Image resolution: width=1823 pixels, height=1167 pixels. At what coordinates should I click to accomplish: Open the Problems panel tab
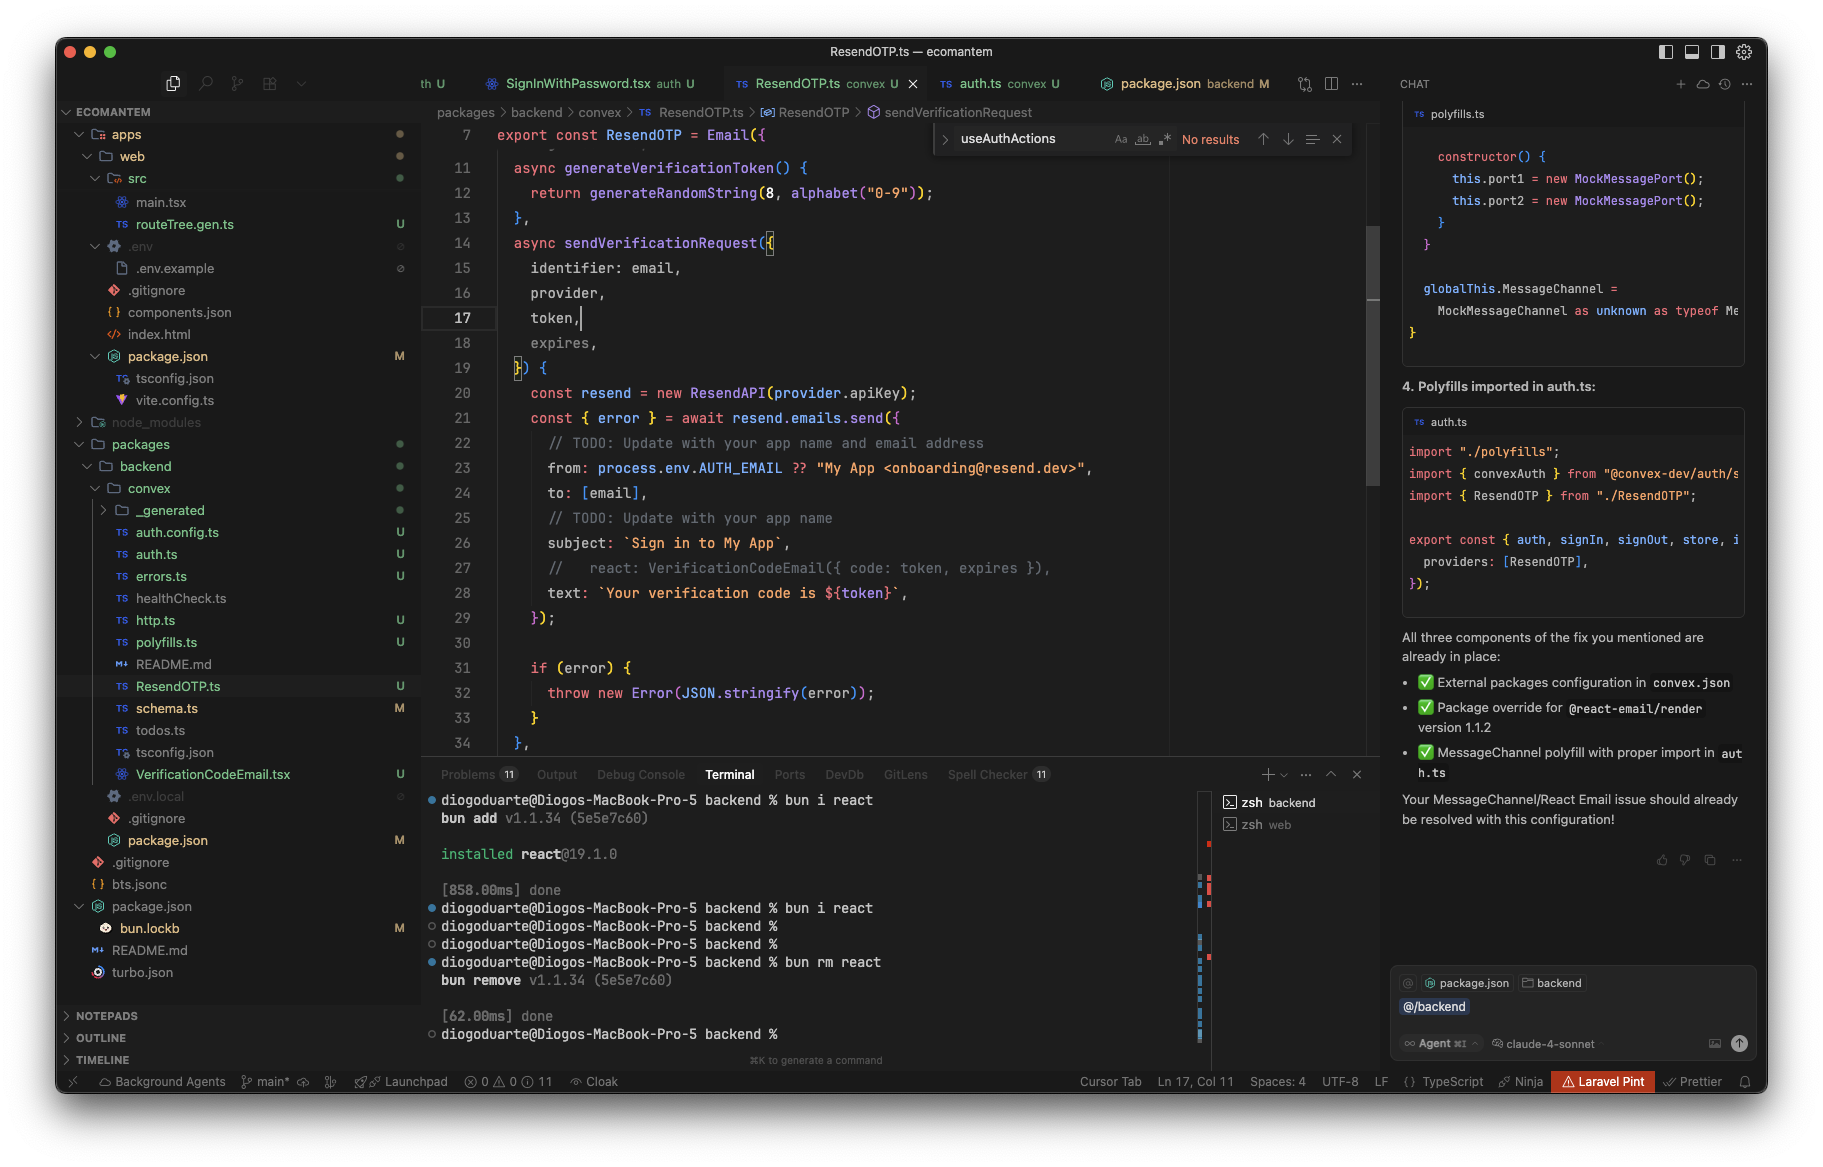[478, 775]
